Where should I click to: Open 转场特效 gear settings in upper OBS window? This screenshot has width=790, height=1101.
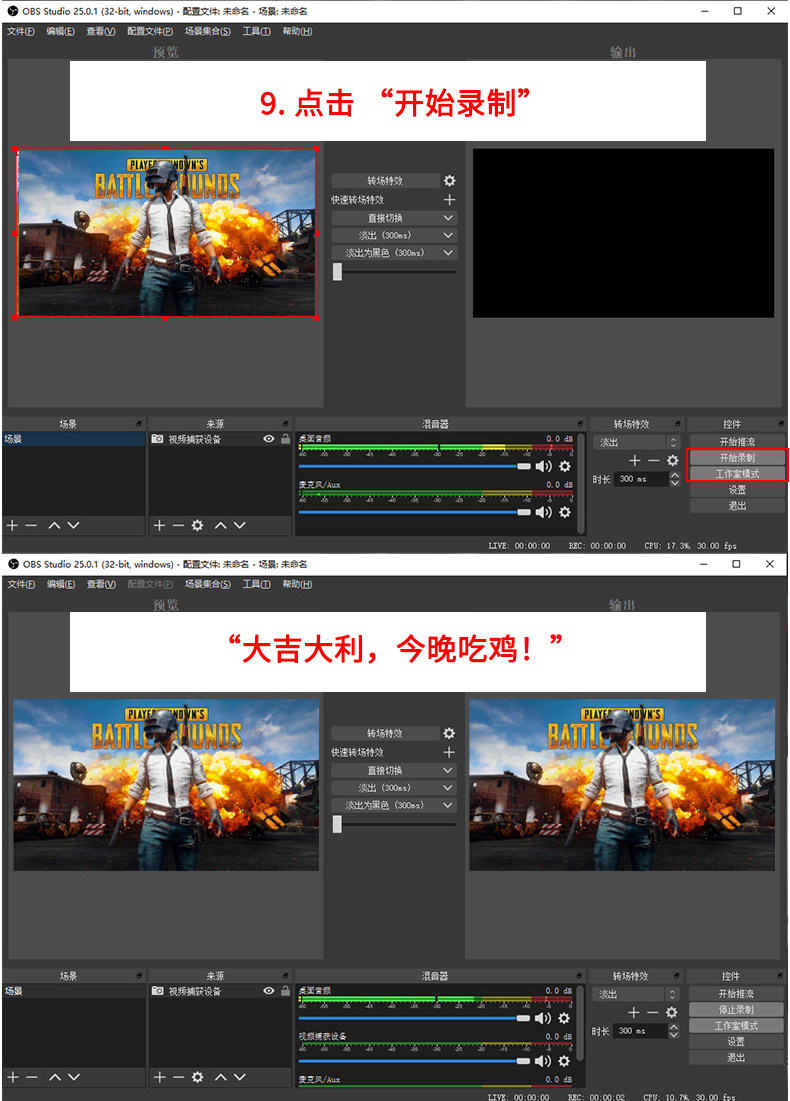coord(449,181)
